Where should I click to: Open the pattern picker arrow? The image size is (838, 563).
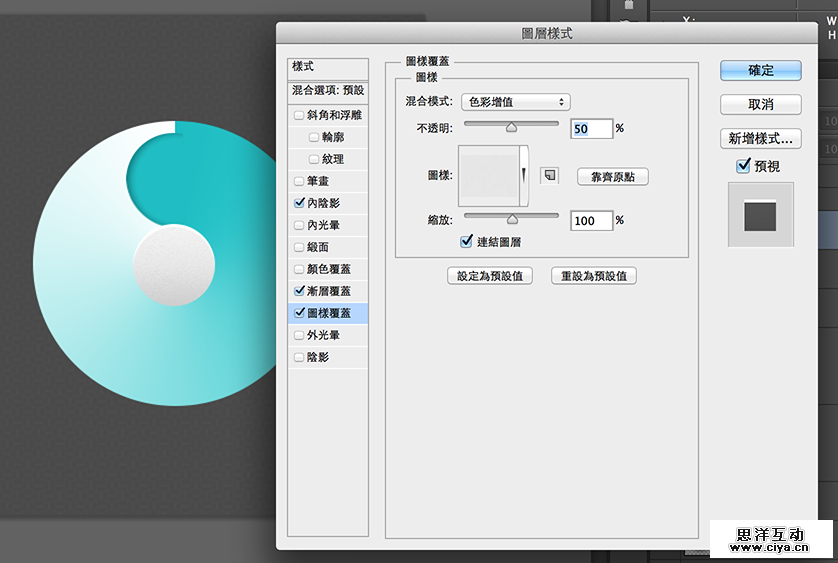tap(524, 175)
